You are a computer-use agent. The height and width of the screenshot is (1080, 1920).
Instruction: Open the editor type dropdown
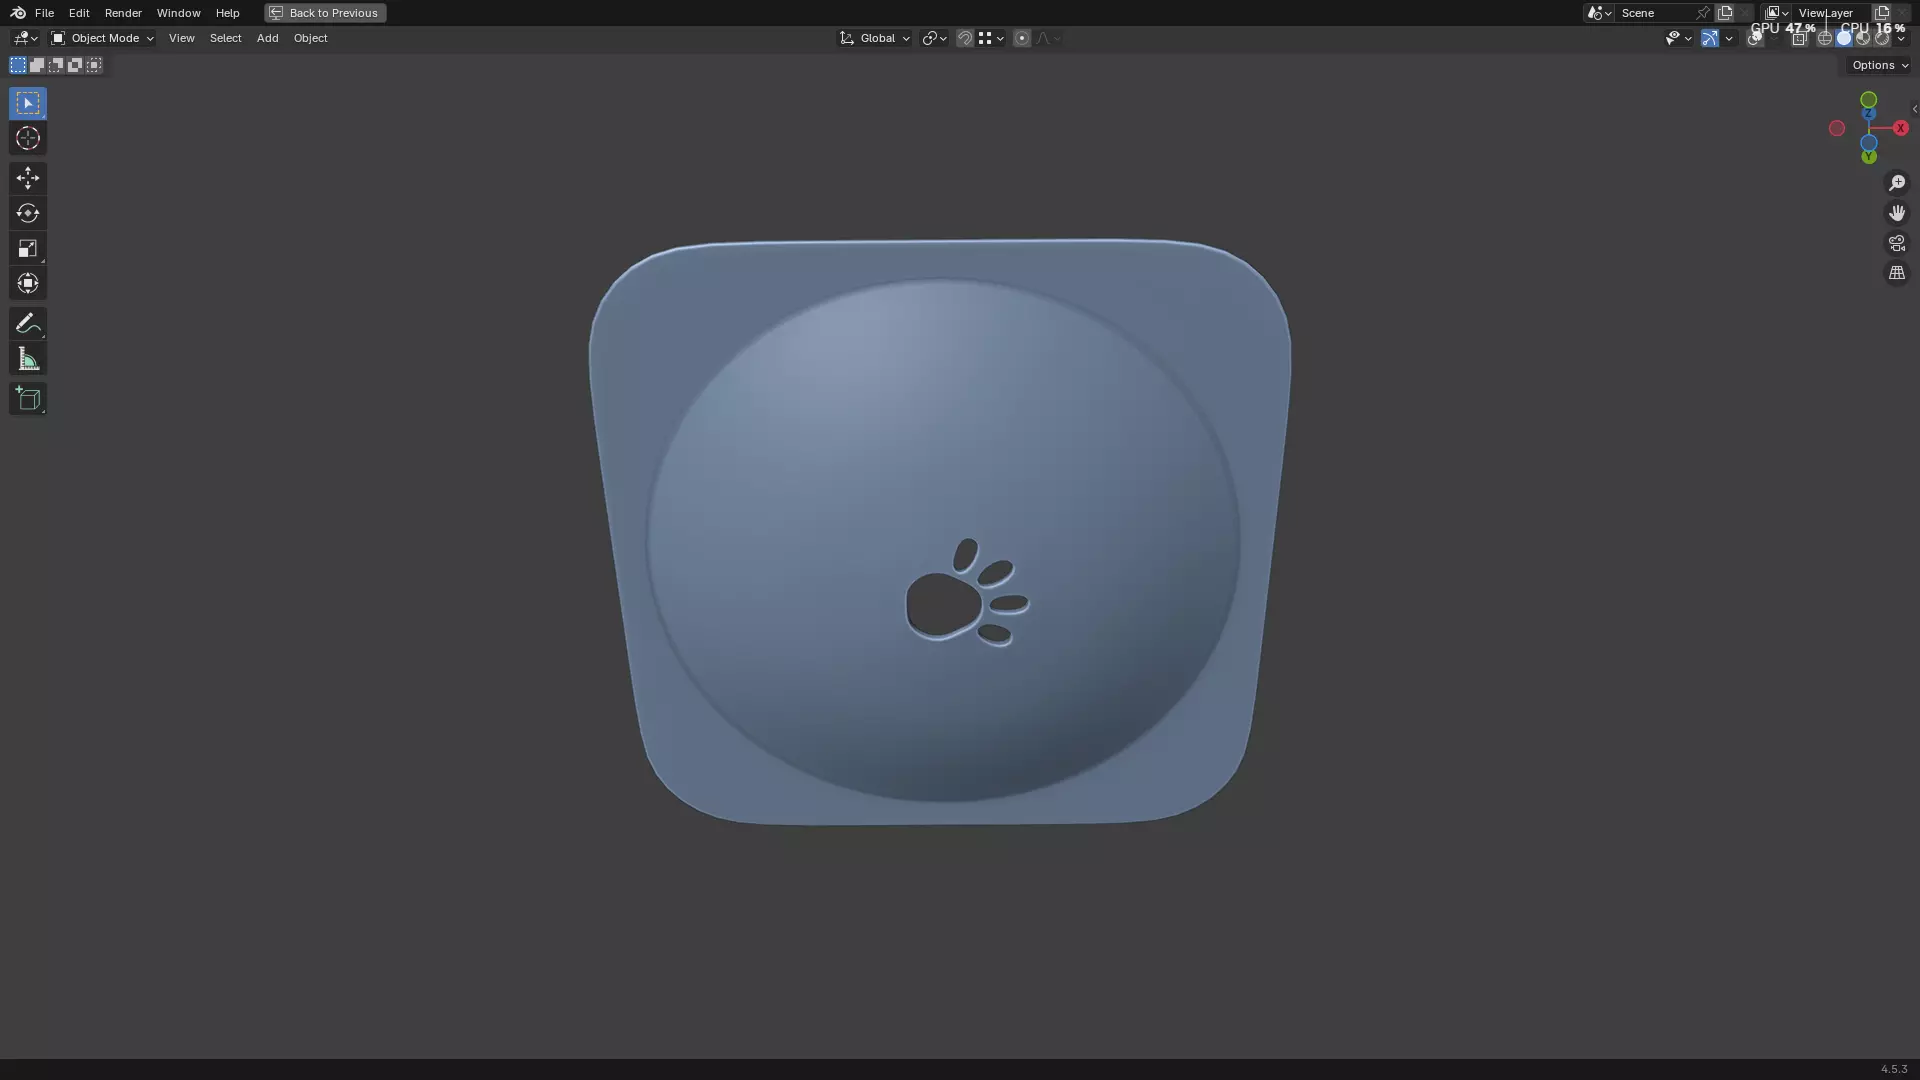[25, 38]
